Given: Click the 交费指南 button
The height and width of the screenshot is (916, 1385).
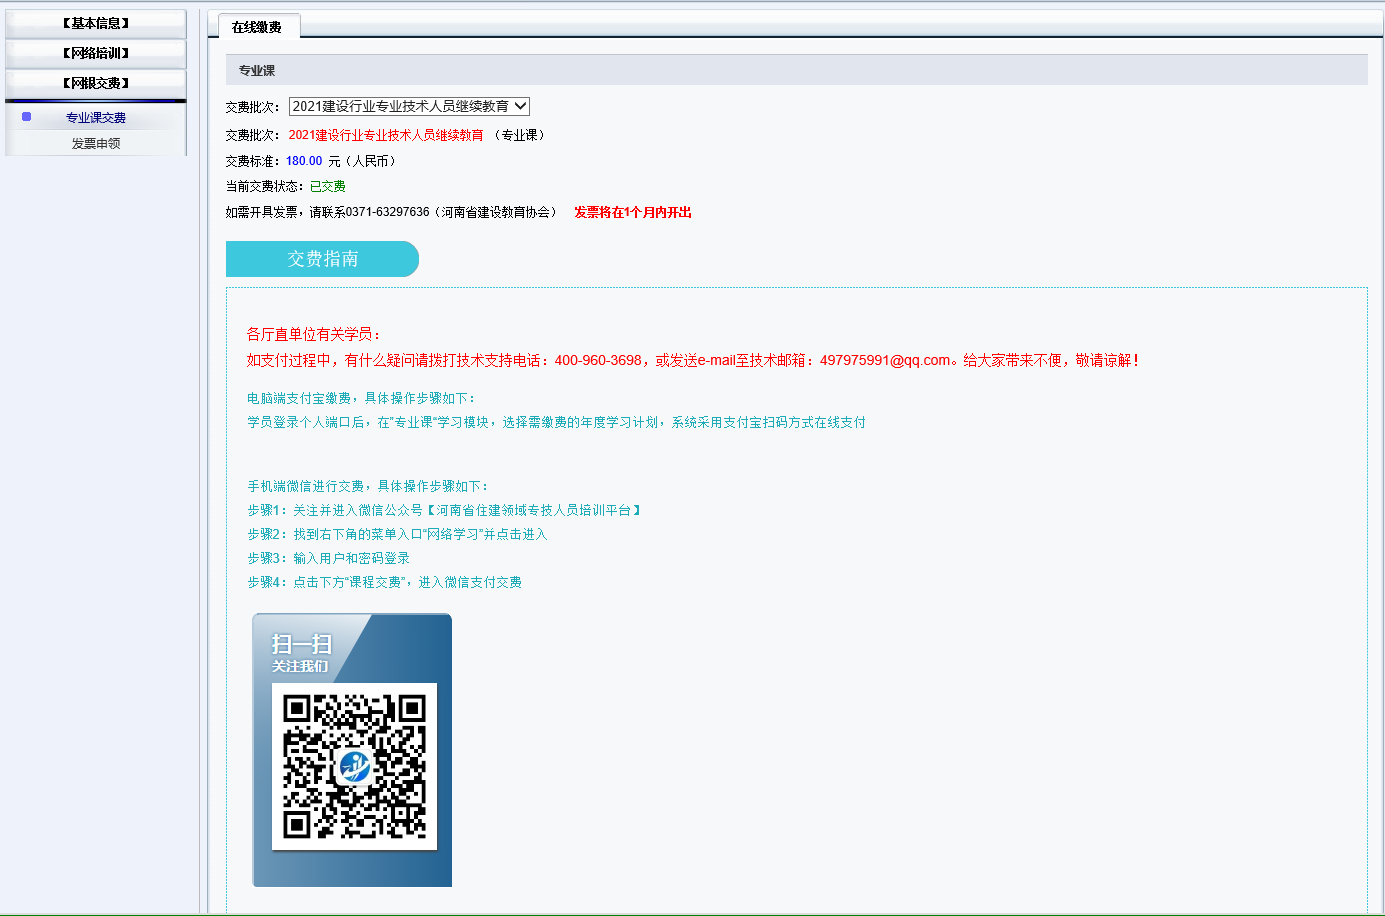Looking at the screenshot, I should coord(322,259).
